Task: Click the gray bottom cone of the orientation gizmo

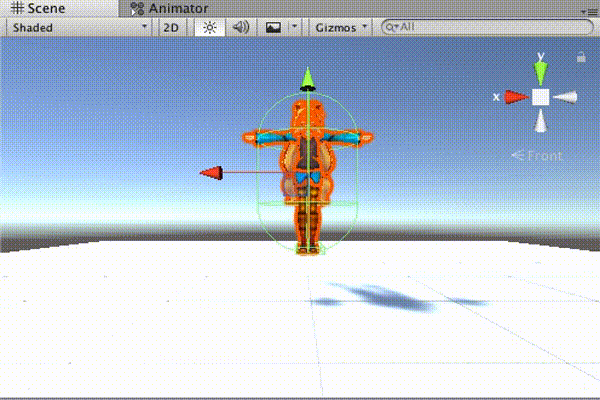Action: [x=540, y=121]
